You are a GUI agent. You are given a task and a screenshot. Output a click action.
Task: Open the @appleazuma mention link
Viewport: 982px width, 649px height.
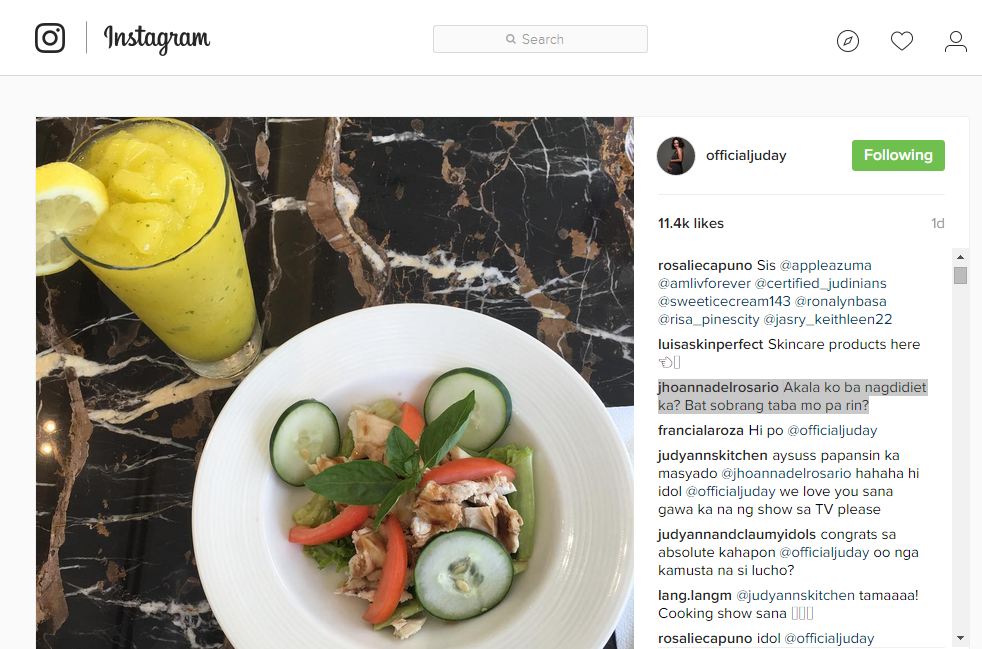coord(825,266)
